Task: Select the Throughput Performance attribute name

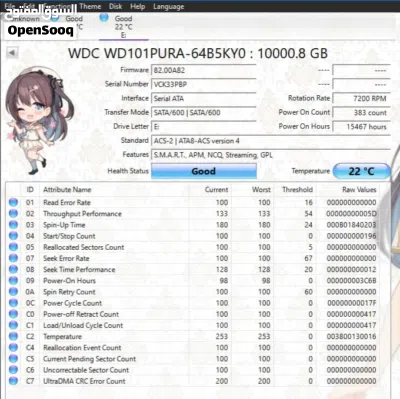Action: [x=82, y=214]
